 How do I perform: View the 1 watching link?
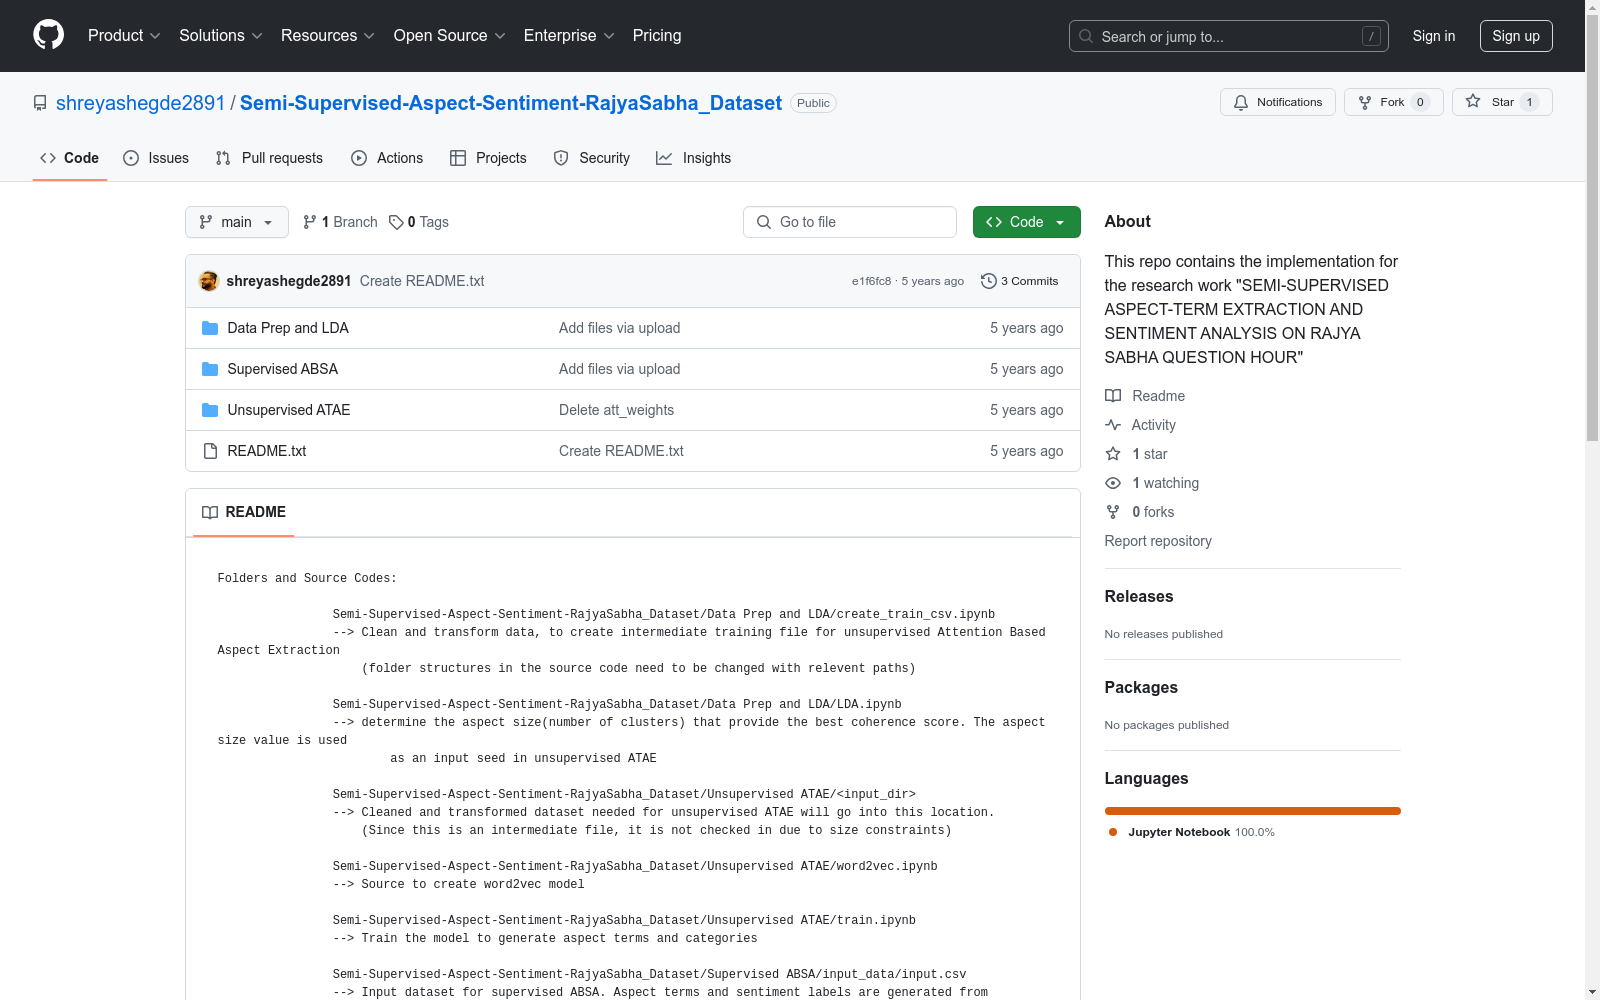[x=1152, y=483]
